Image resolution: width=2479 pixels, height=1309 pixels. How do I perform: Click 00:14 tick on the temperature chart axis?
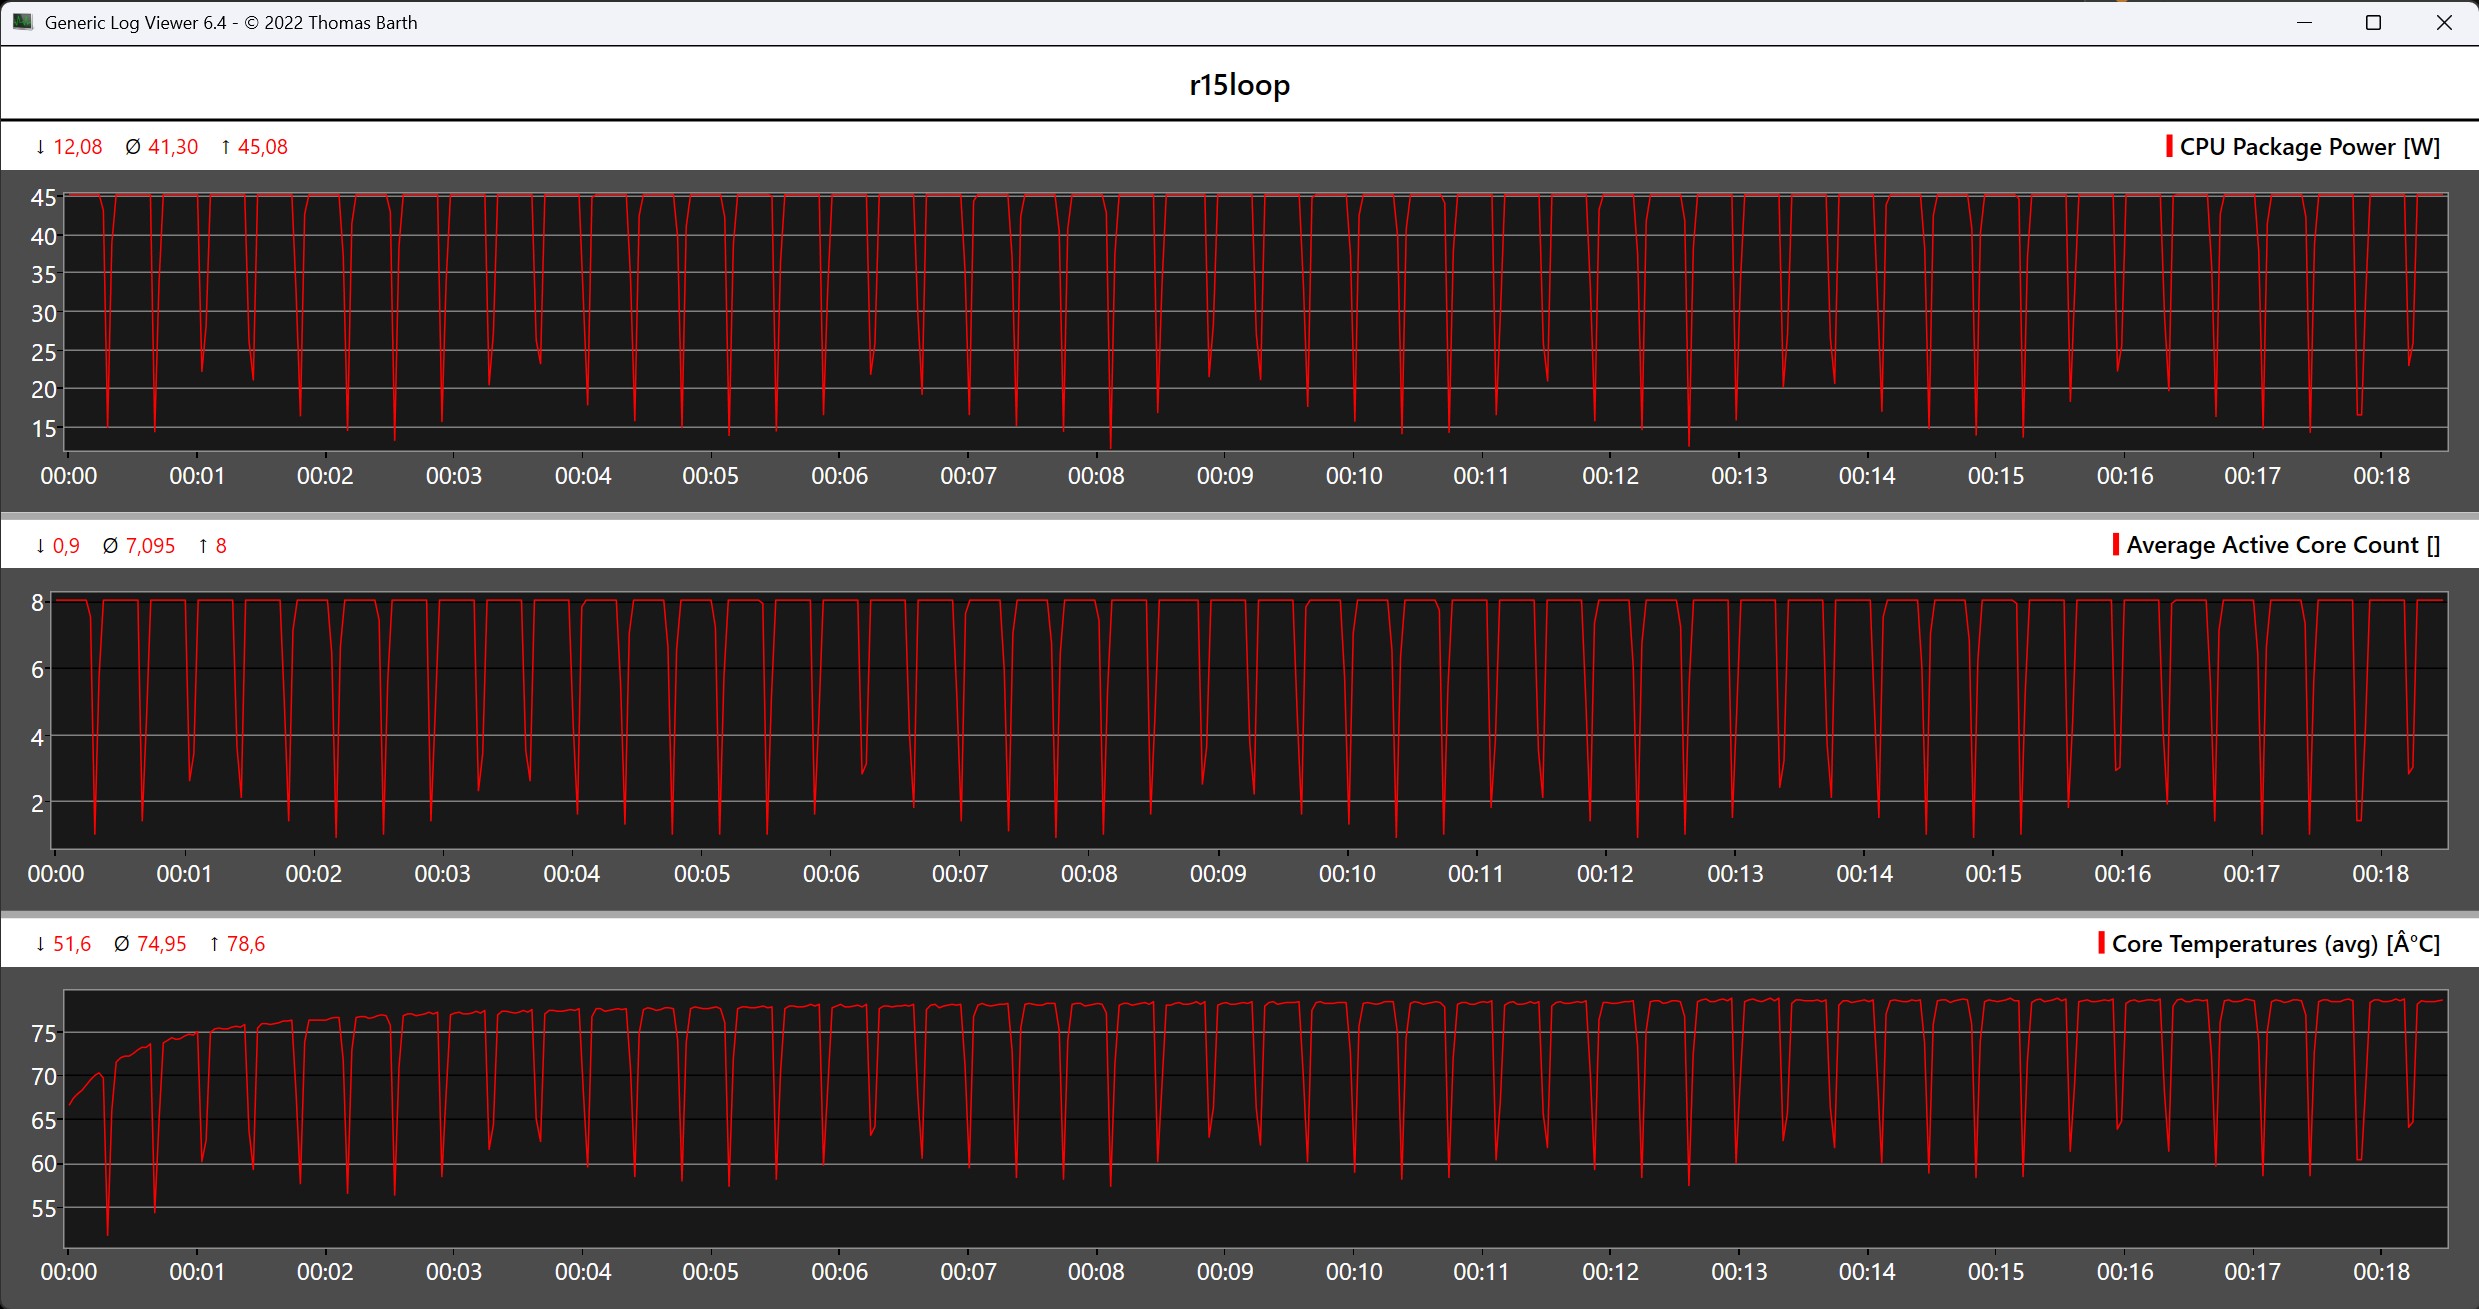tap(1867, 1272)
